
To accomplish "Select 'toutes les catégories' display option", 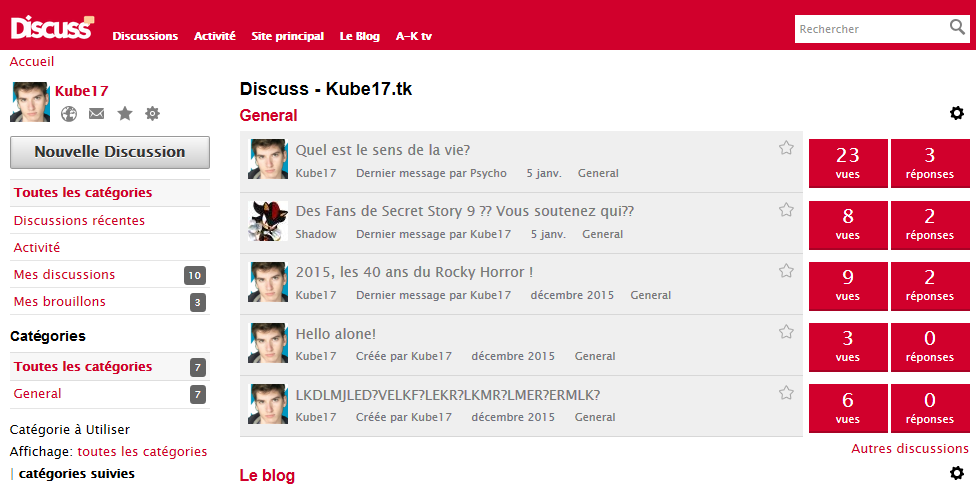I will (142, 451).
